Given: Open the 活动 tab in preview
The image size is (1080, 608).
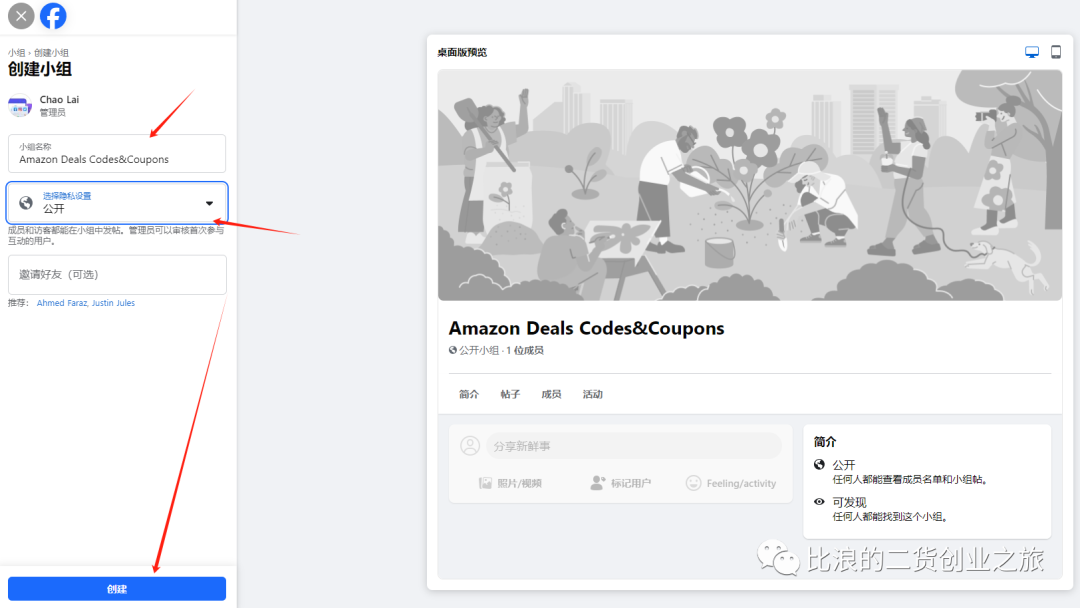Looking at the screenshot, I should 592,394.
